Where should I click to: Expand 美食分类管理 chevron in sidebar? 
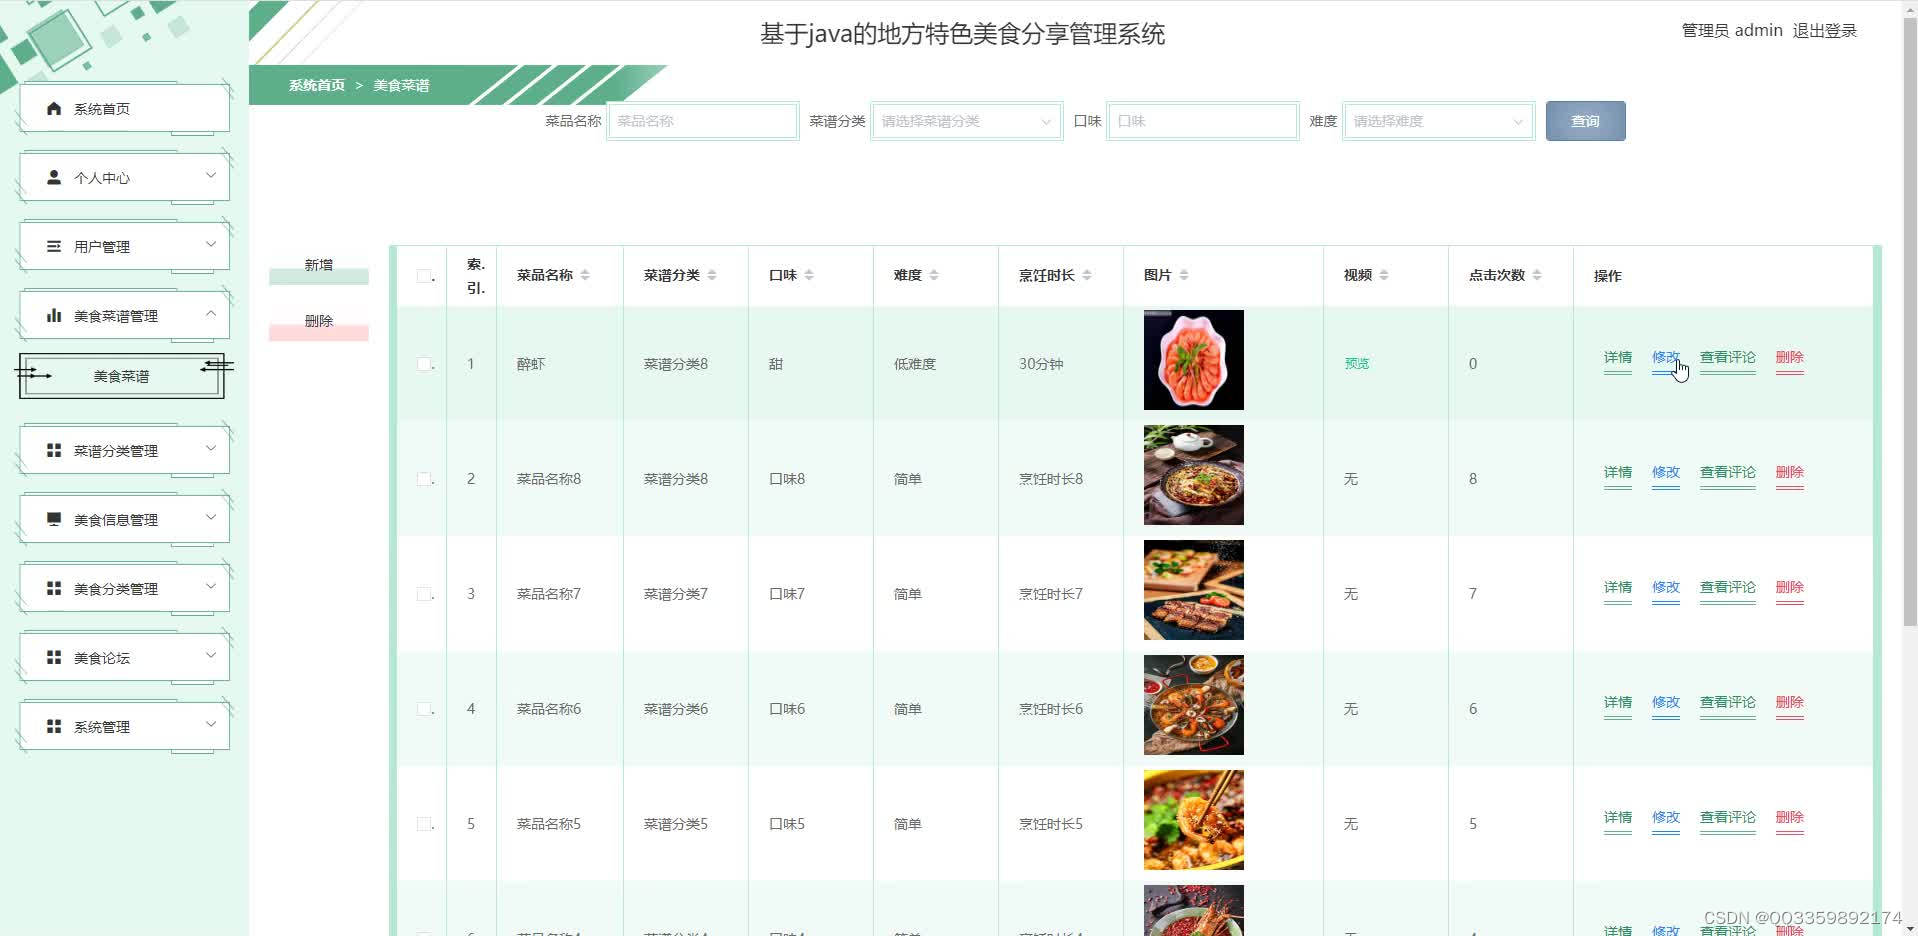point(211,586)
